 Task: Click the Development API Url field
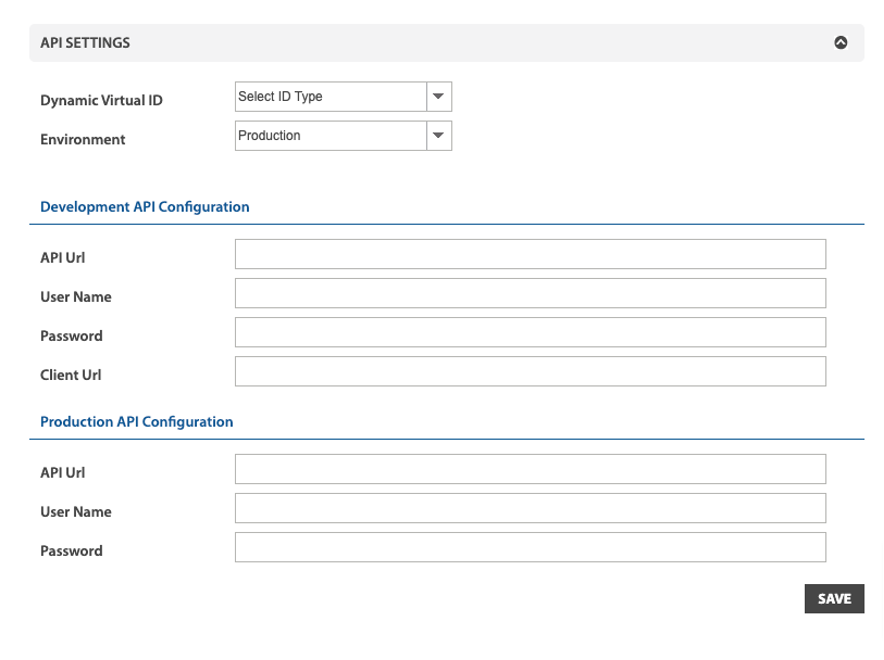531,254
